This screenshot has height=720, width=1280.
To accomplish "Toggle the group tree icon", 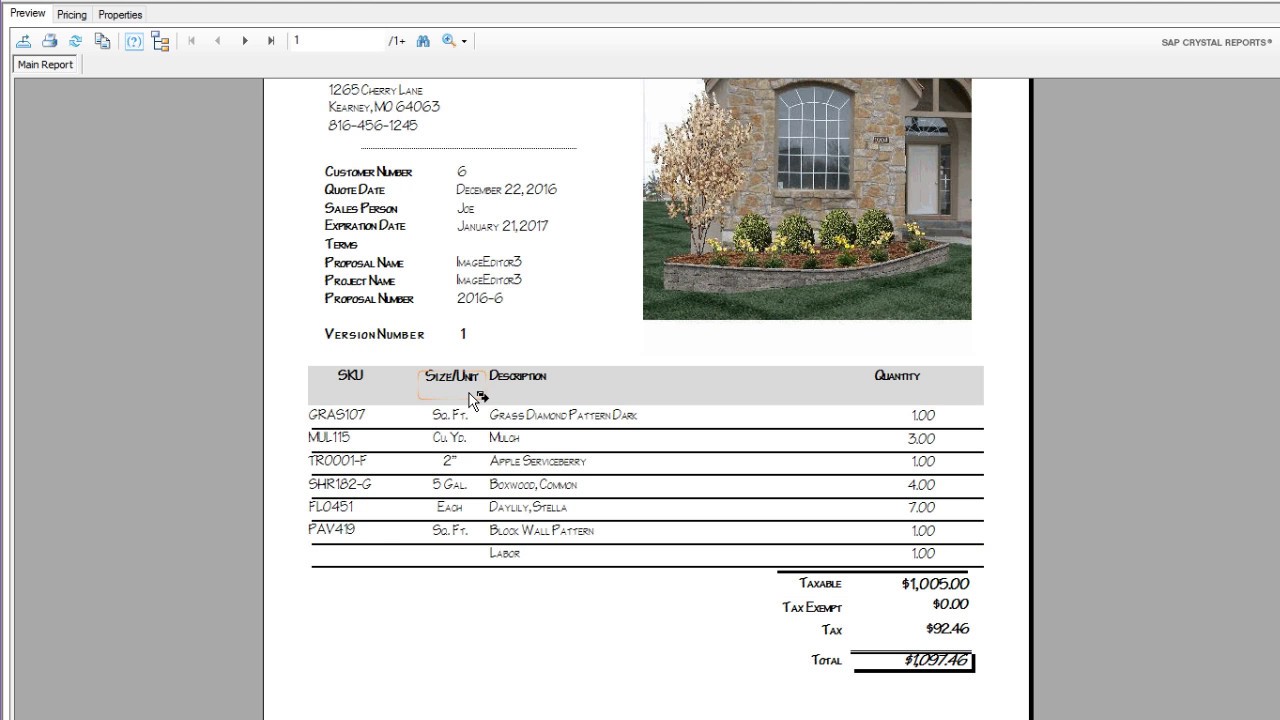I will (160, 41).
